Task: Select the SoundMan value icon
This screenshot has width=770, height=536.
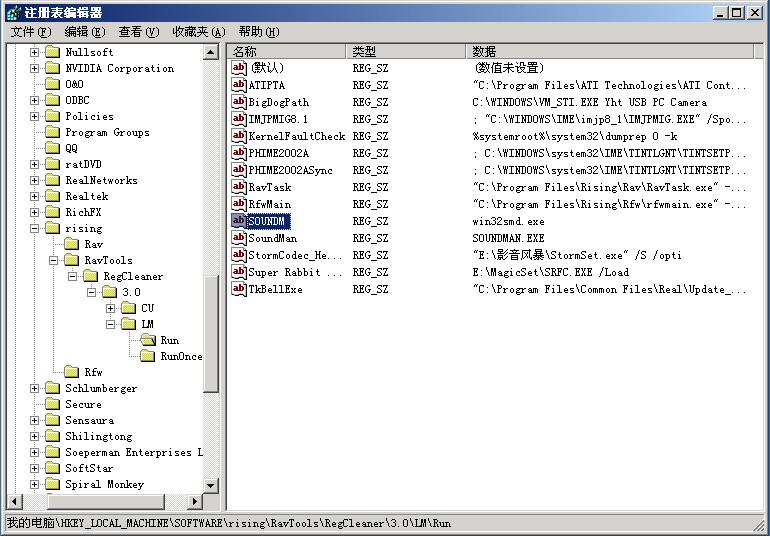Action: 239,238
